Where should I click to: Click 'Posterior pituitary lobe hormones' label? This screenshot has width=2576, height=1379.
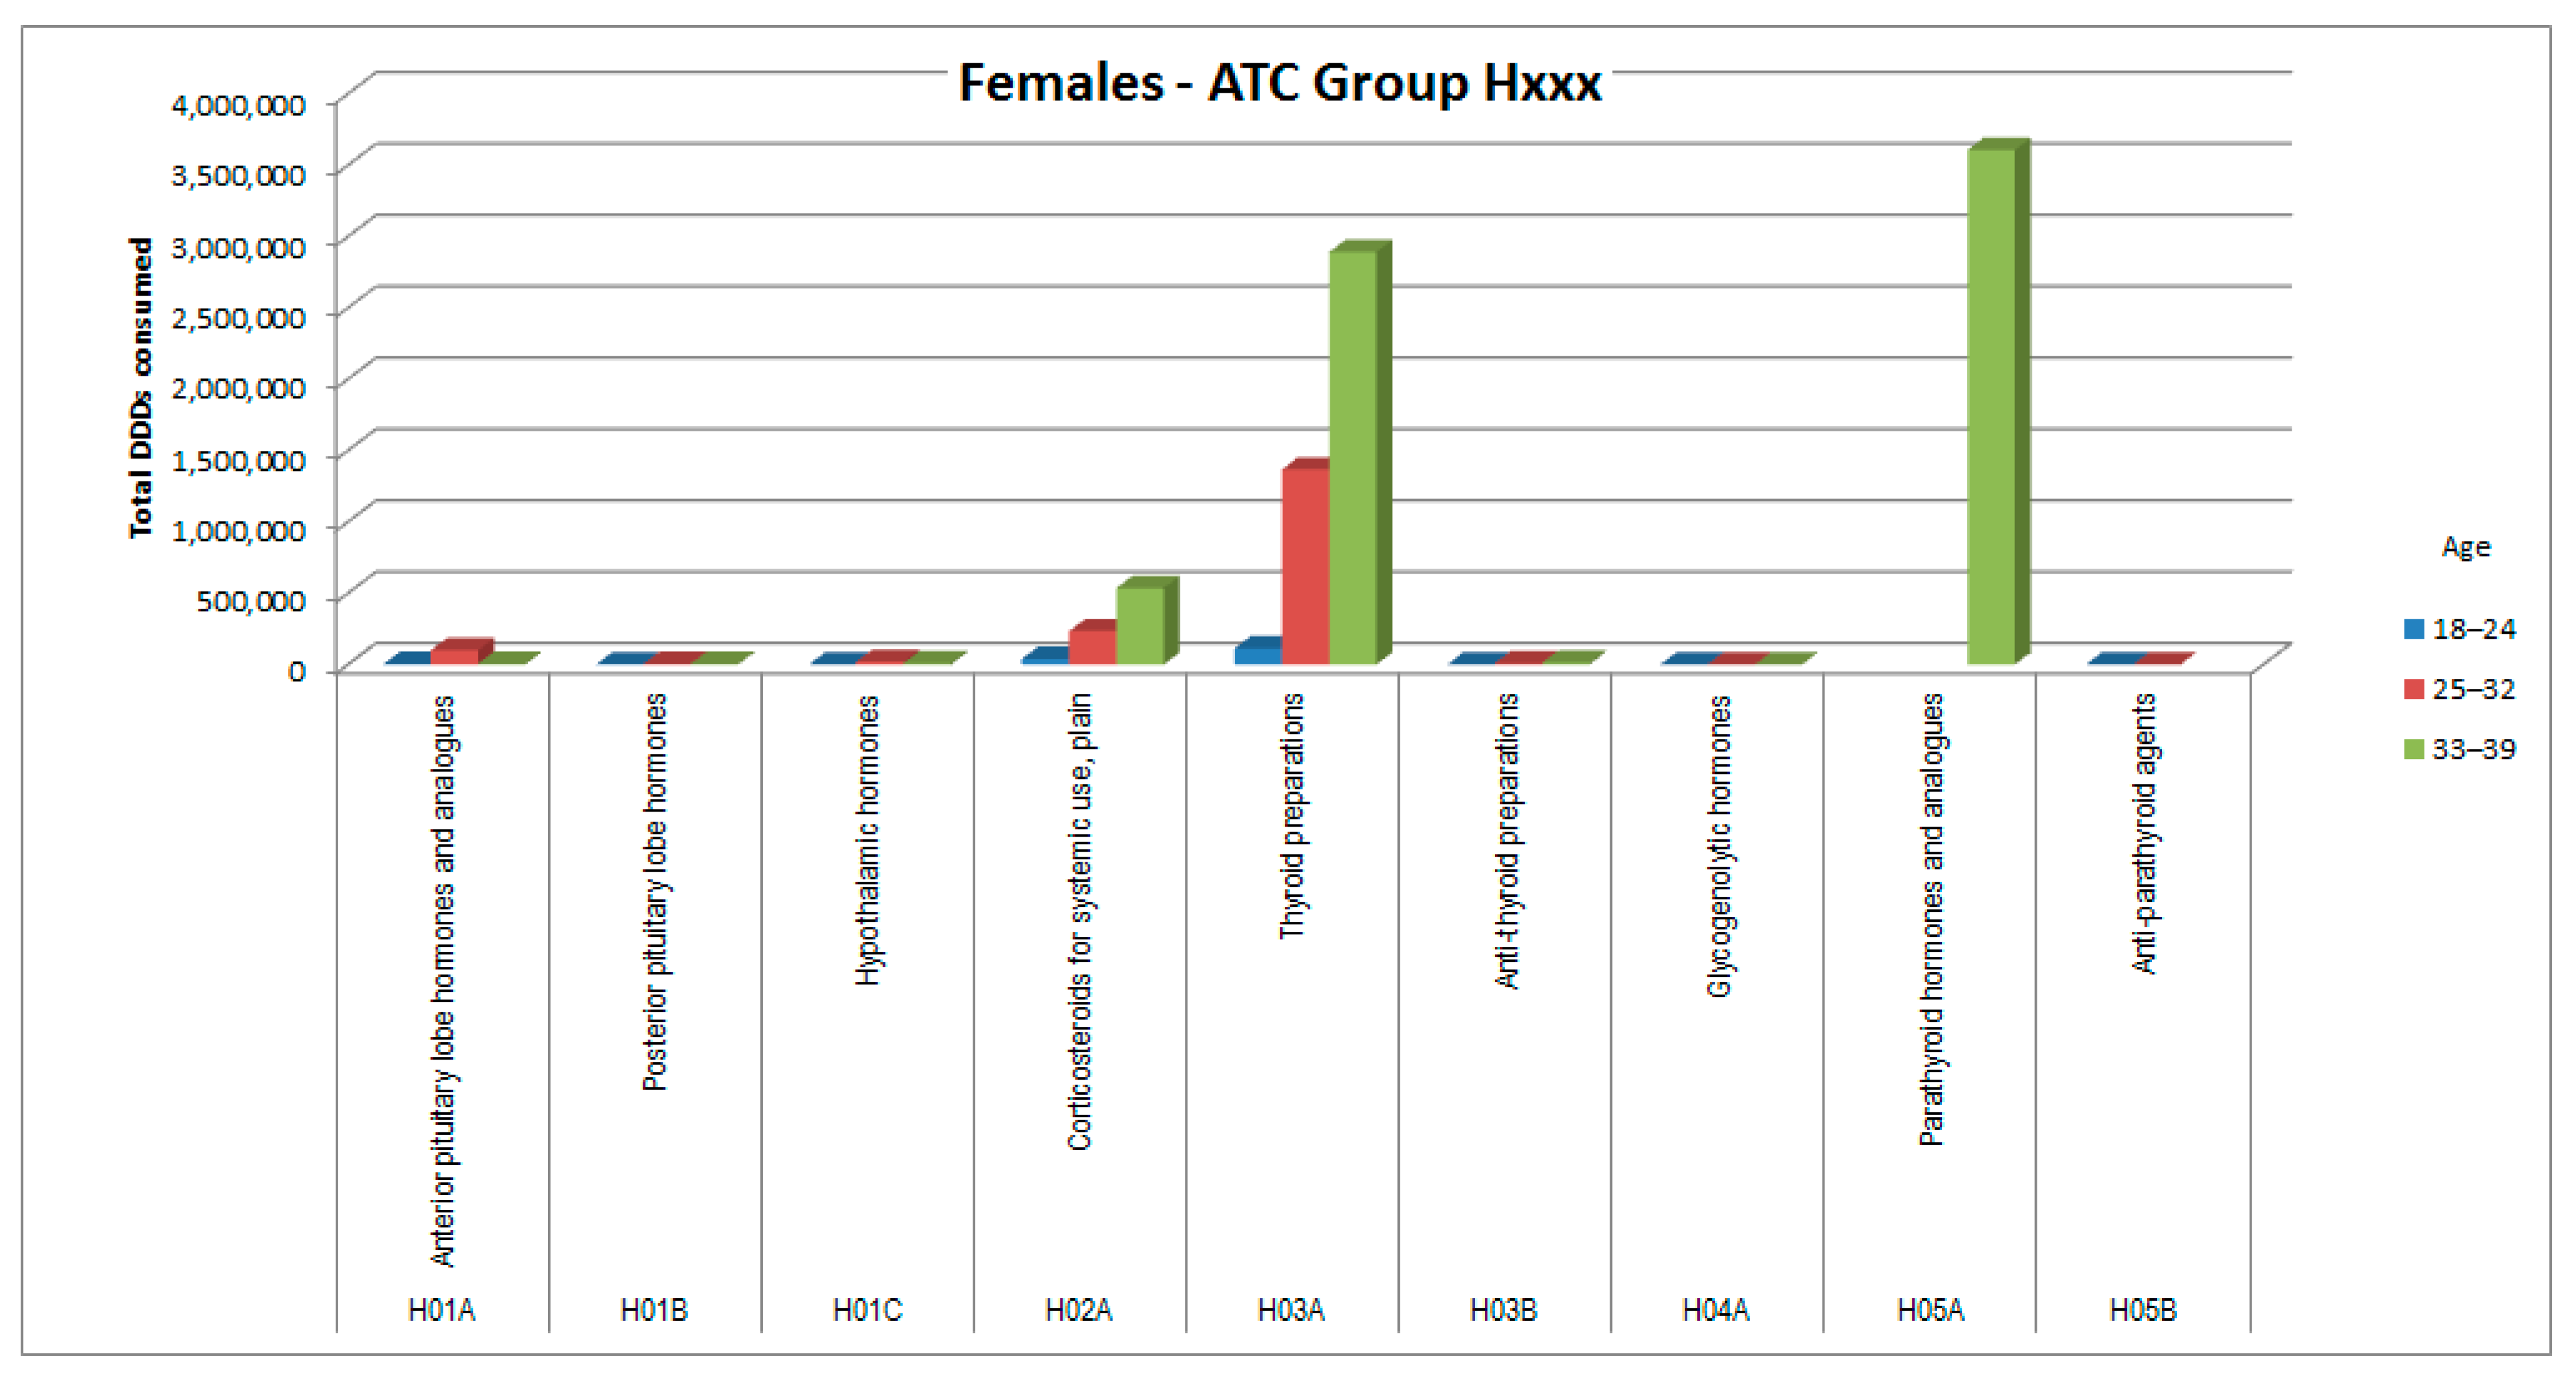[x=654, y=892]
